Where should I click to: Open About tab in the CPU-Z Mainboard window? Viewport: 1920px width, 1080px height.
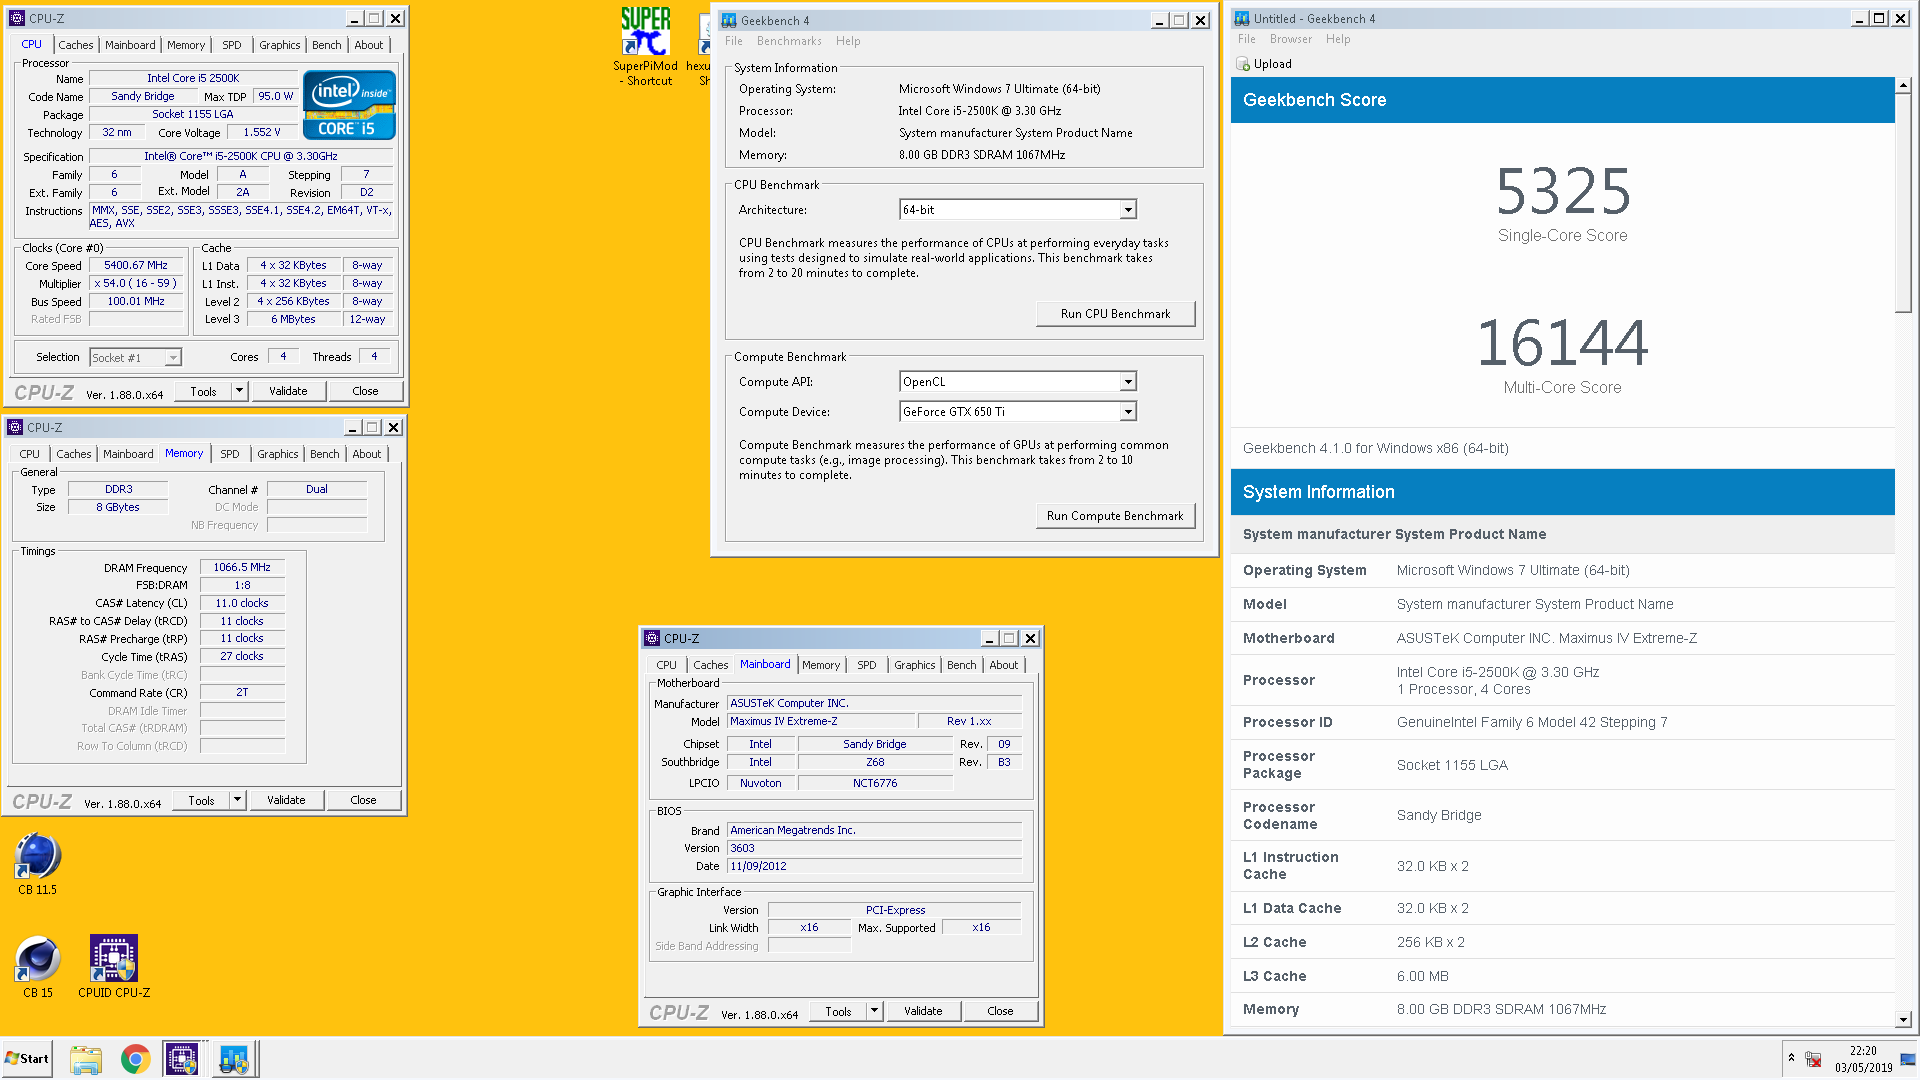pos(1004,665)
